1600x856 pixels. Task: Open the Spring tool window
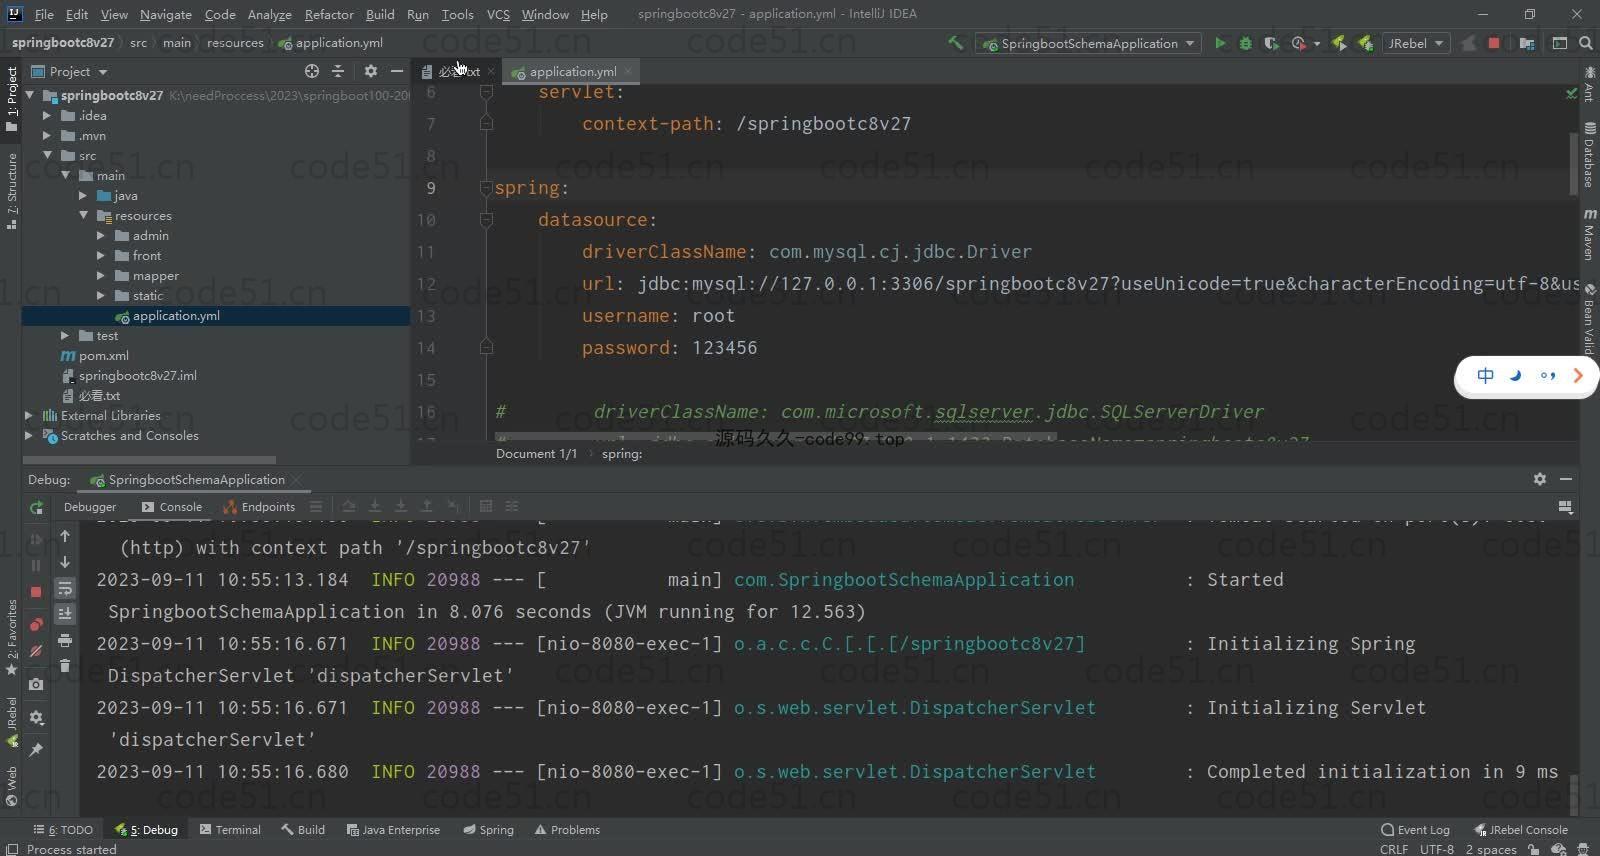(x=488, y=830)
